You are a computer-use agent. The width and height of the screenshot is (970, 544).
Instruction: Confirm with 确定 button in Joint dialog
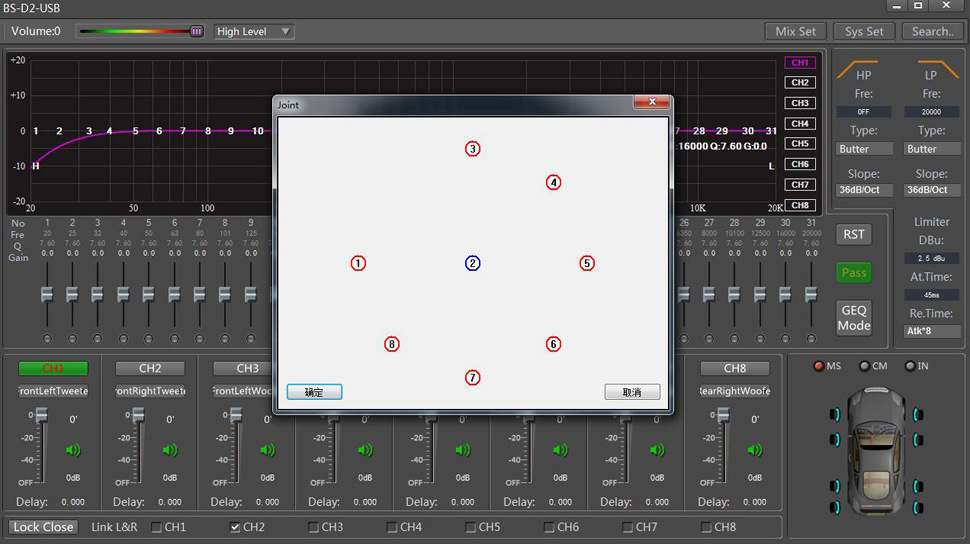[x=314, y=392]
